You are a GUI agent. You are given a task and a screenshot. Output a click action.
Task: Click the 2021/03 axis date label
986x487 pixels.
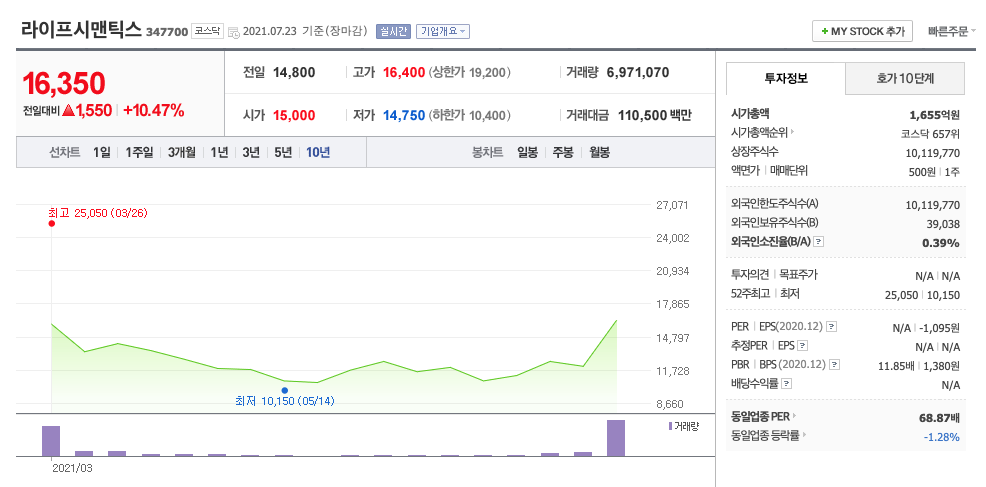point(72,468)
